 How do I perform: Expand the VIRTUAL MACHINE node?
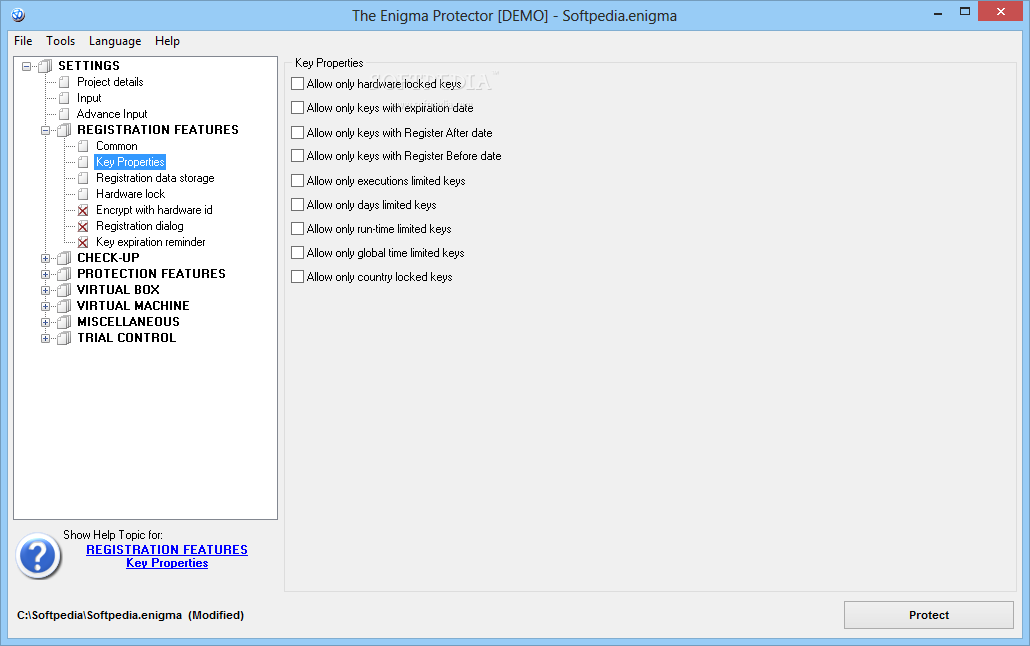tap(45, 307)
